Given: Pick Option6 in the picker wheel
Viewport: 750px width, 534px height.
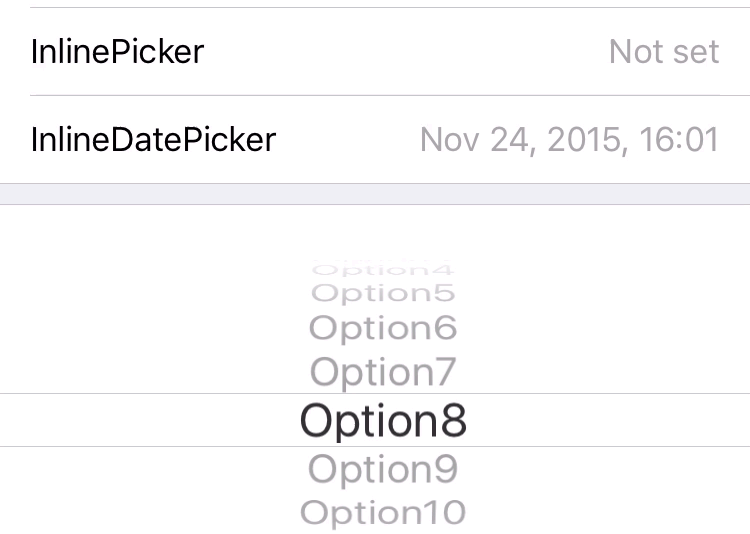Looking at the screenshot, I should pos(383,328).
